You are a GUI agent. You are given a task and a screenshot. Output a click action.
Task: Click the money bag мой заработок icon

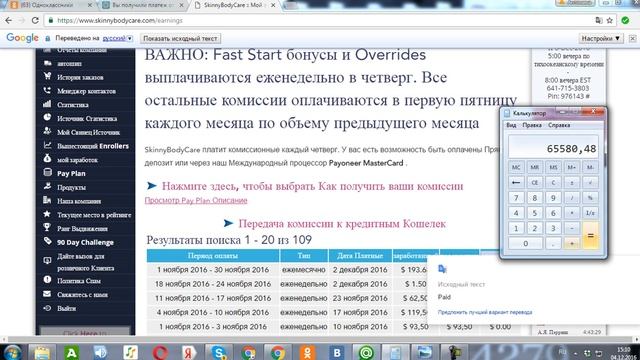47,159
